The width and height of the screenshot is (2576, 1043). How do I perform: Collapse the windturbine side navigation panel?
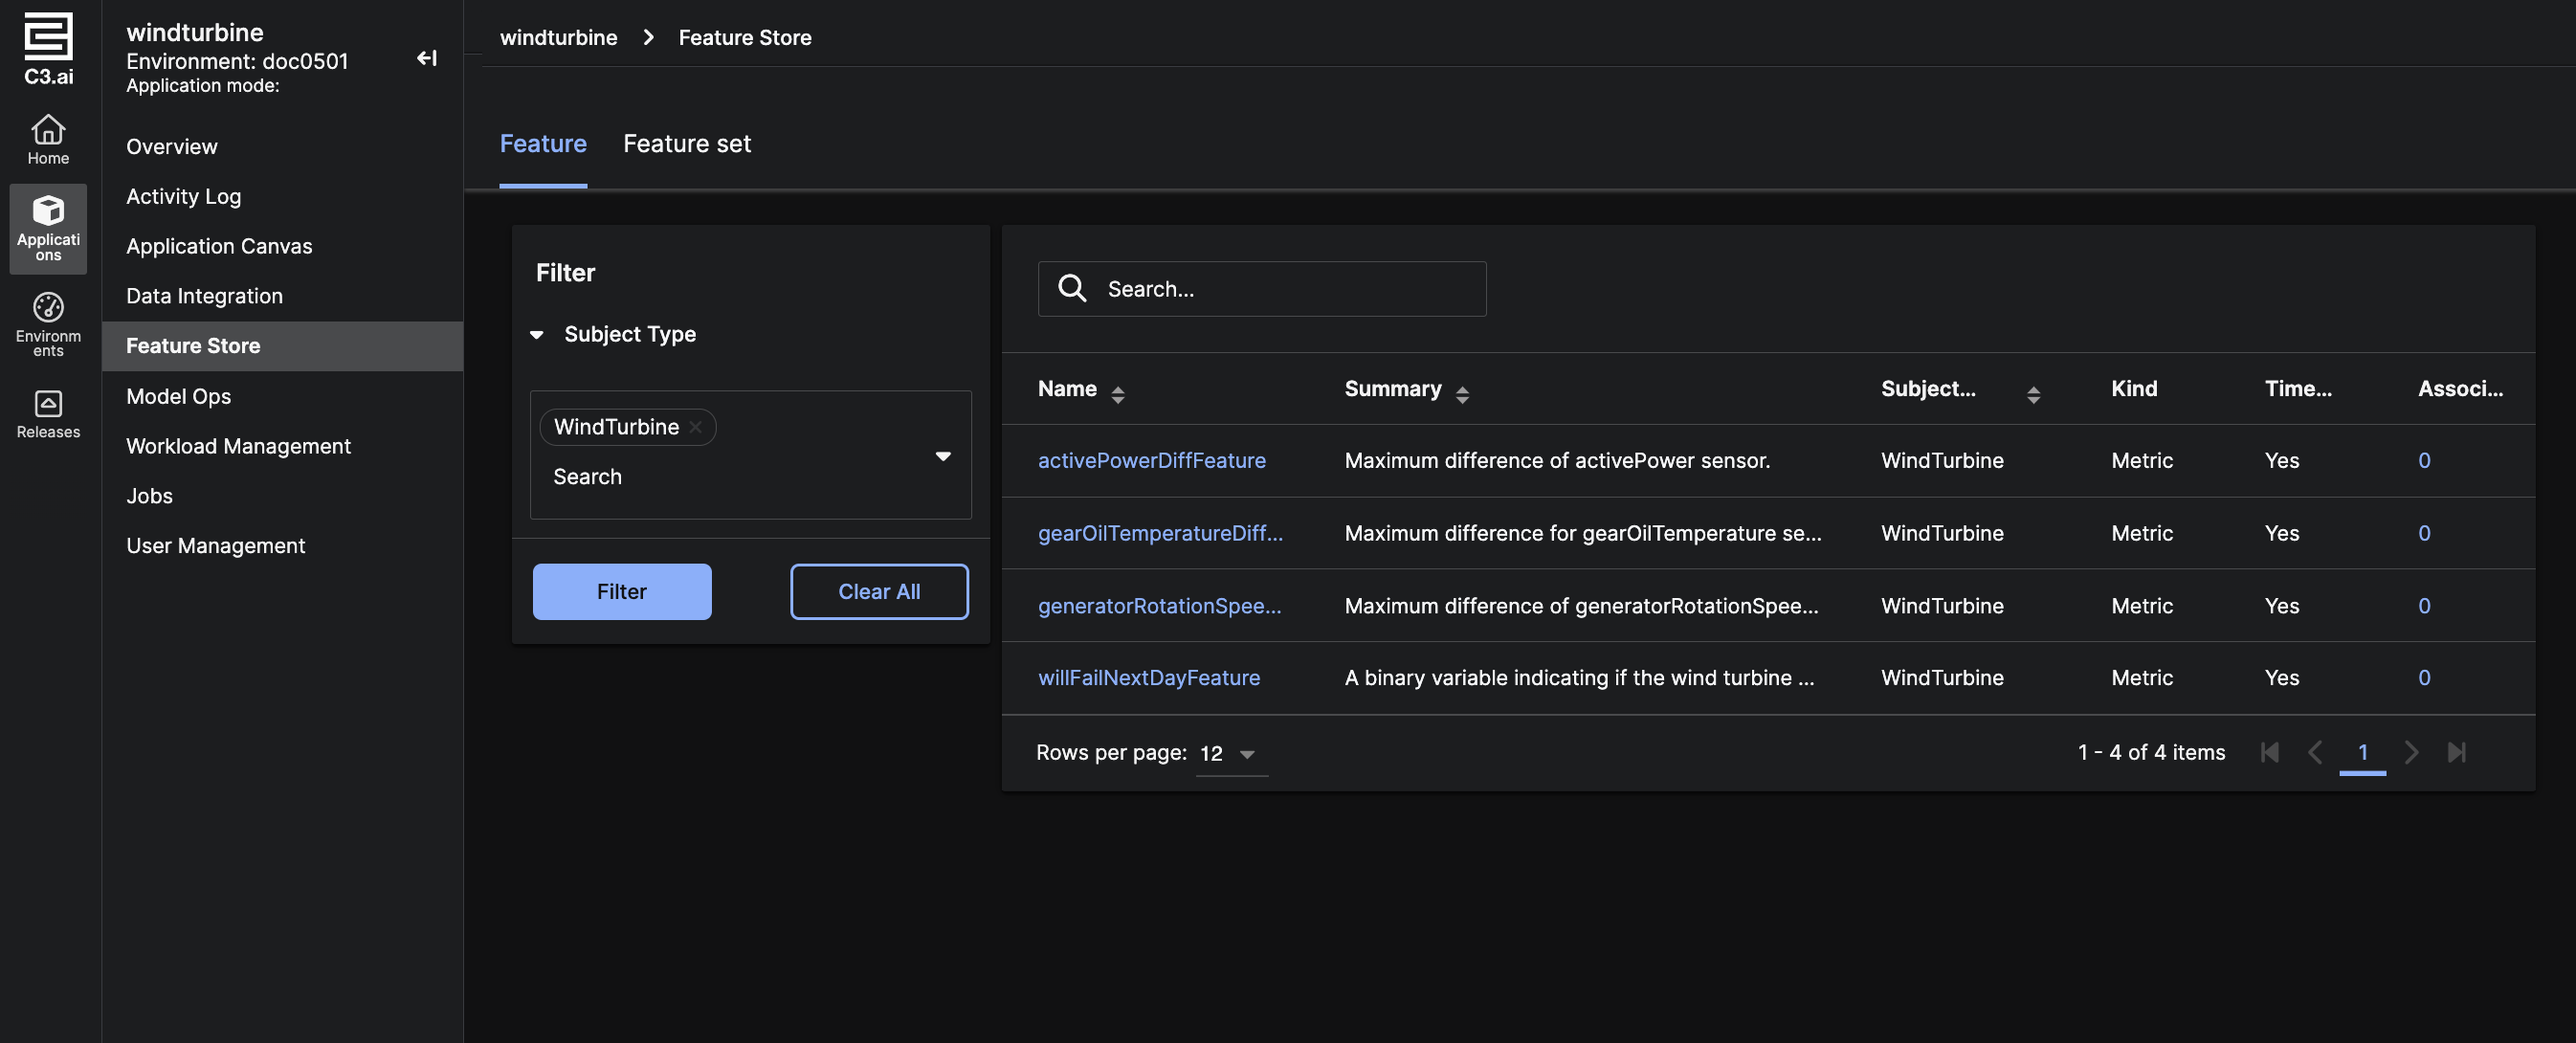coord(427,58)
